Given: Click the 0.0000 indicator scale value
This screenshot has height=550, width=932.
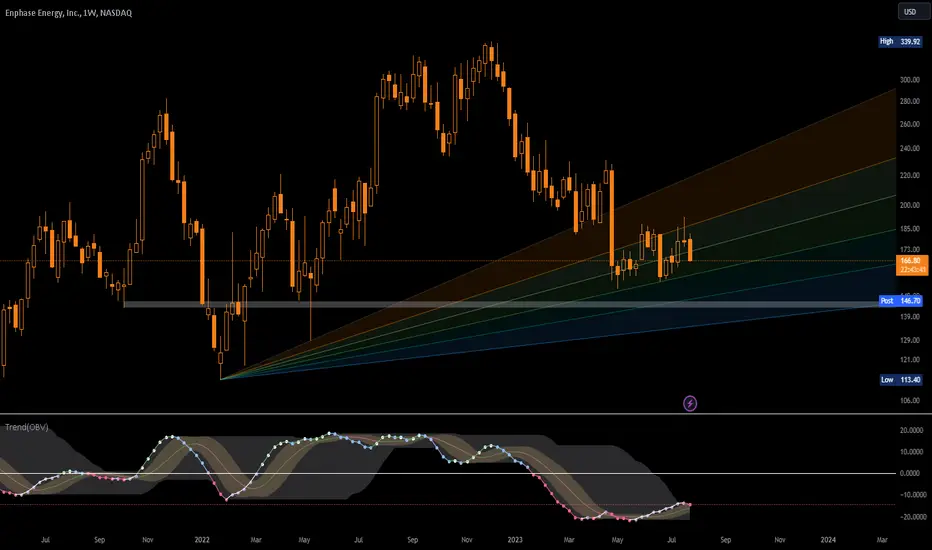Looking at the screenshot, I should coord(912,473).
